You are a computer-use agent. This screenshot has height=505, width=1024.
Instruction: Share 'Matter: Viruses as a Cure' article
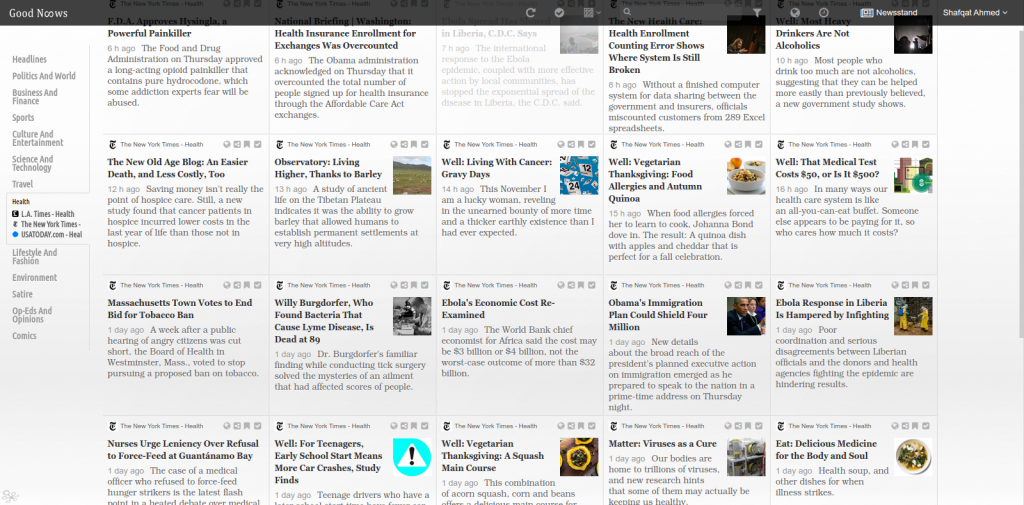[739, 426]
